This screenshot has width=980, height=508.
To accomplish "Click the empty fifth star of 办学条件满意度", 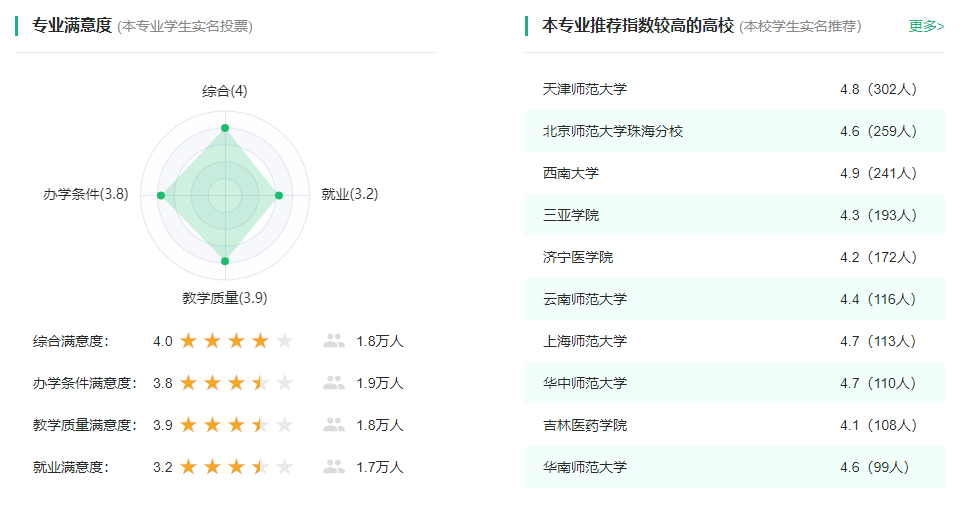I will click(284, 383).
